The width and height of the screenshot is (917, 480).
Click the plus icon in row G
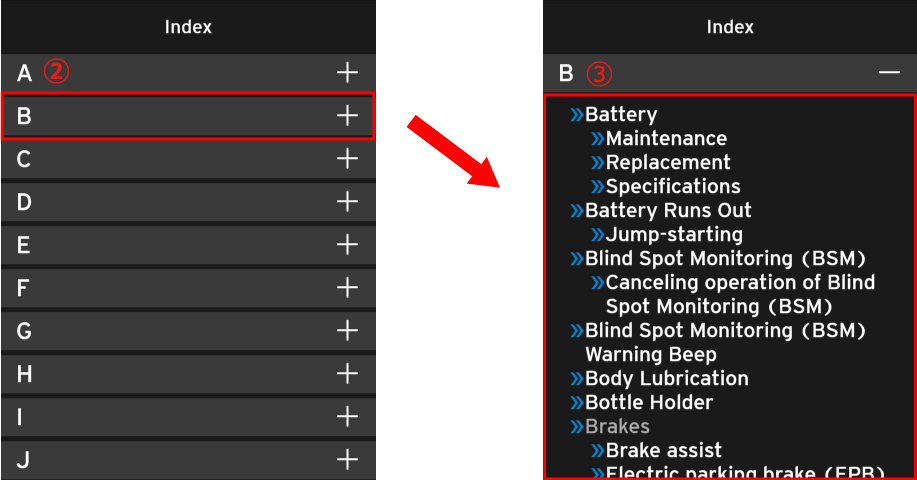click(x=346, y=331)
